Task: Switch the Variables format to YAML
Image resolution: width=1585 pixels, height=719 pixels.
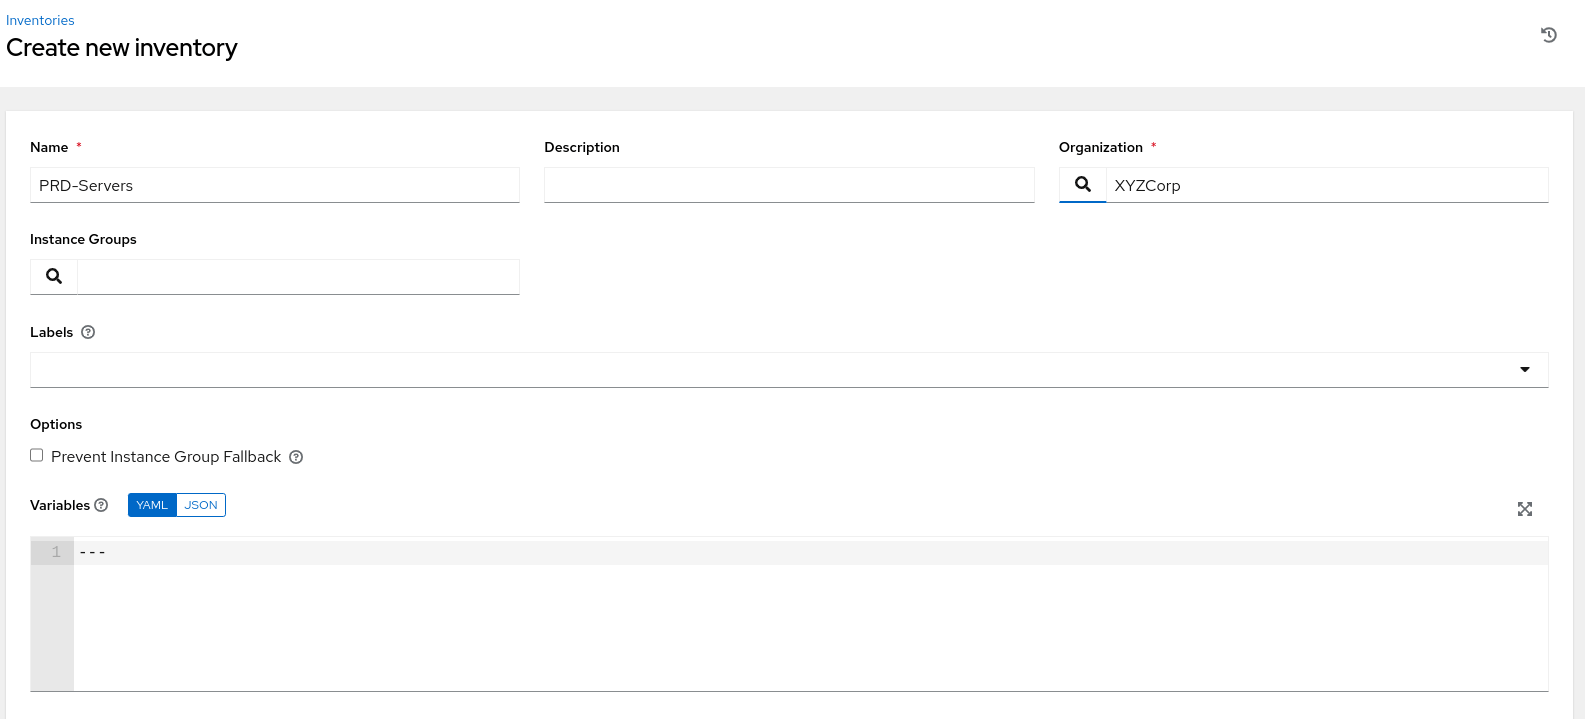Action: coord(152,505)
